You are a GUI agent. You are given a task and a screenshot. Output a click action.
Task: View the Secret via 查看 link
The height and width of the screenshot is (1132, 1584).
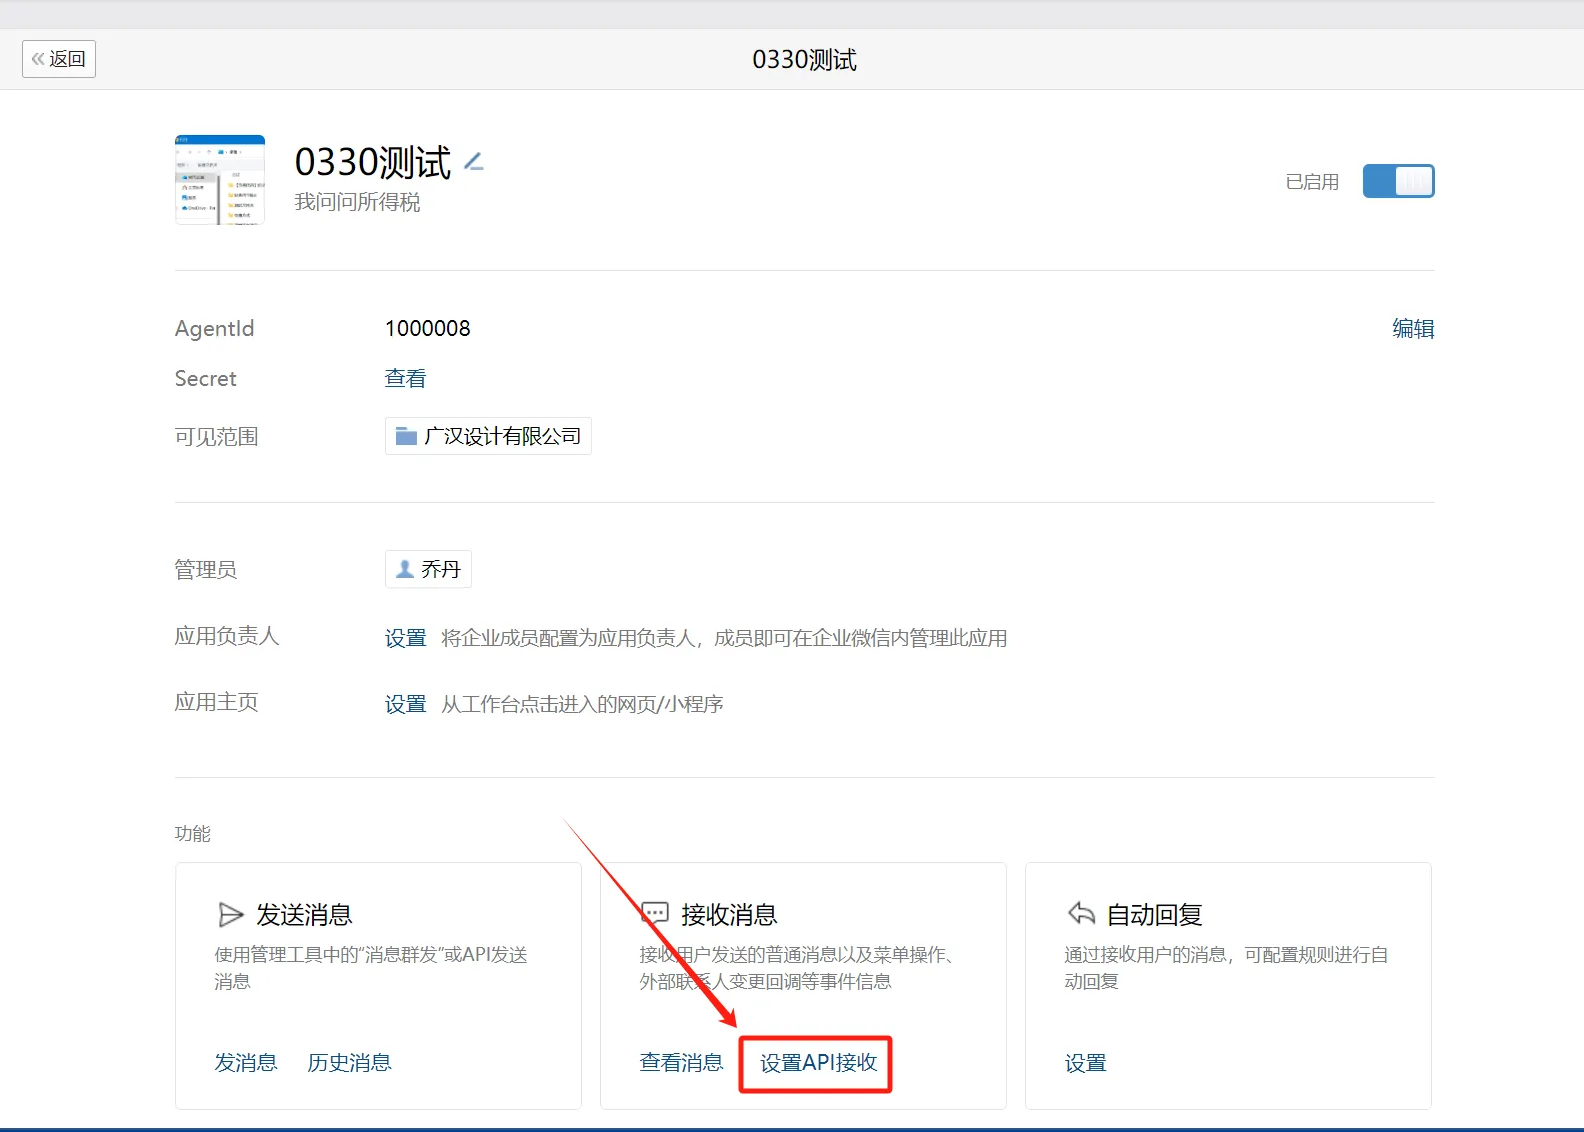click(405, 379)
